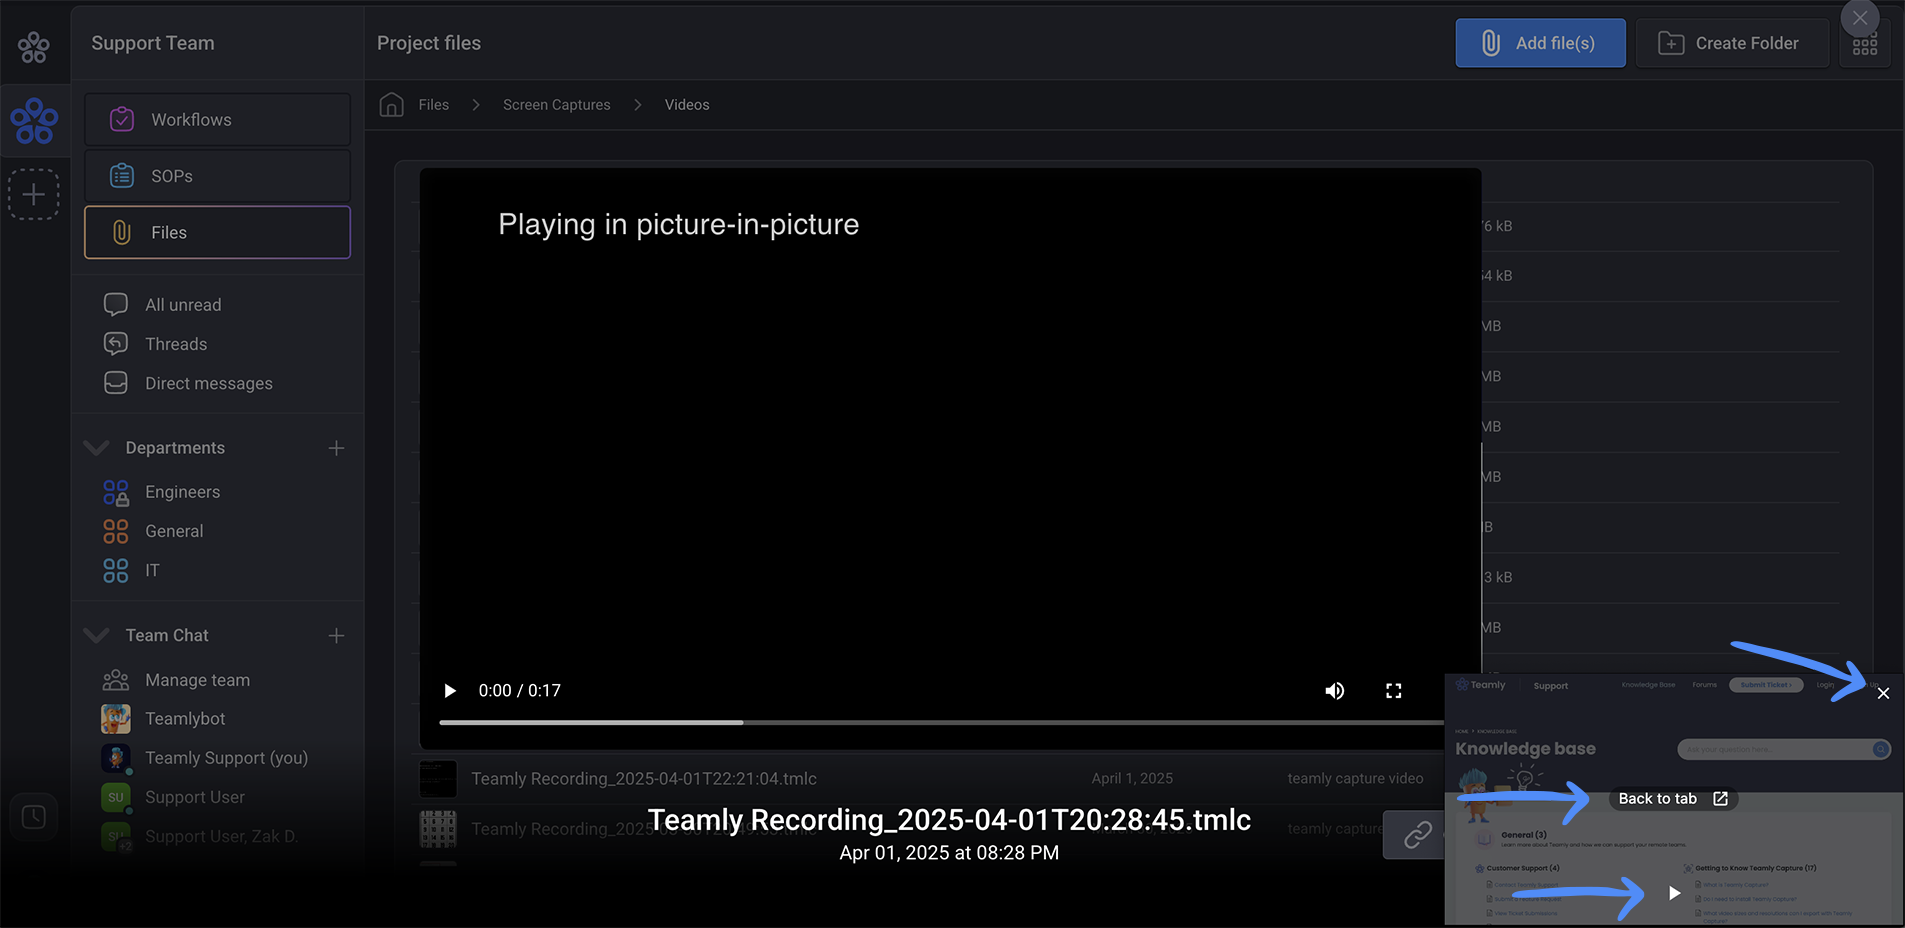
Task: Click the Files paperclip icon
Action: pos(122,232)
